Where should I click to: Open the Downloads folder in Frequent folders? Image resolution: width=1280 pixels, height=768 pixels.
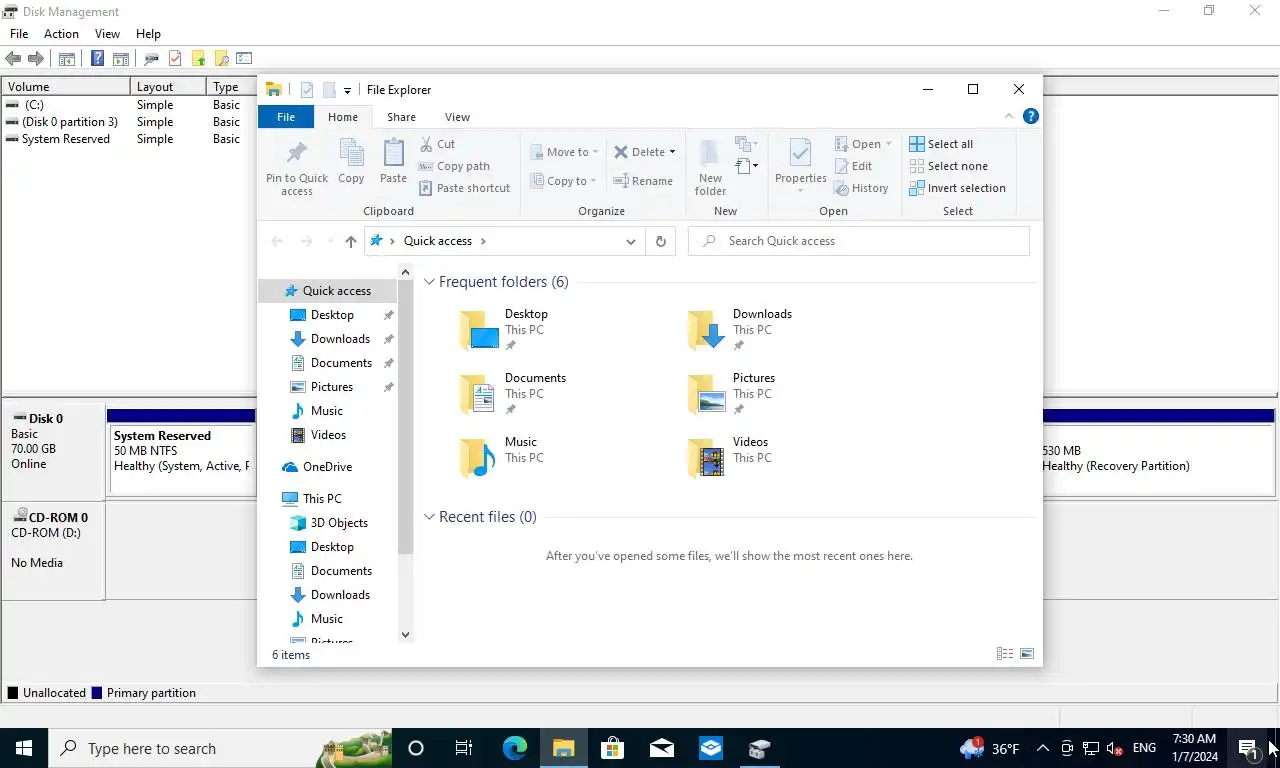pos(741,329)
